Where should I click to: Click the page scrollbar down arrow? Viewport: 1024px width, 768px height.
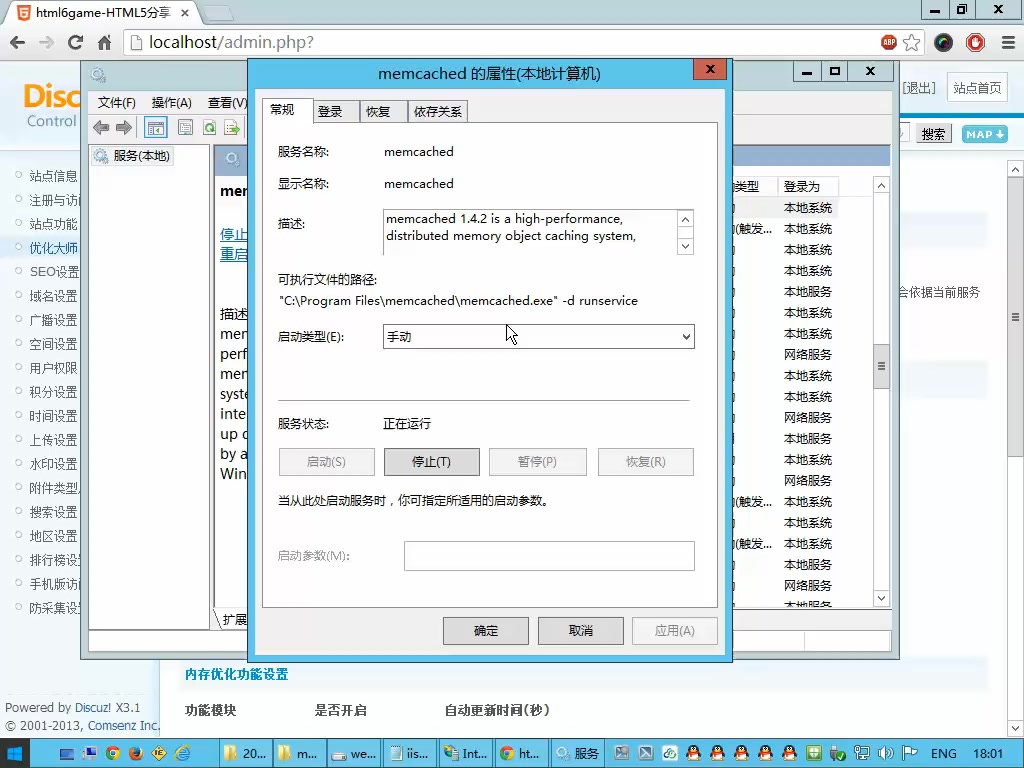(x=1015, y=728)
